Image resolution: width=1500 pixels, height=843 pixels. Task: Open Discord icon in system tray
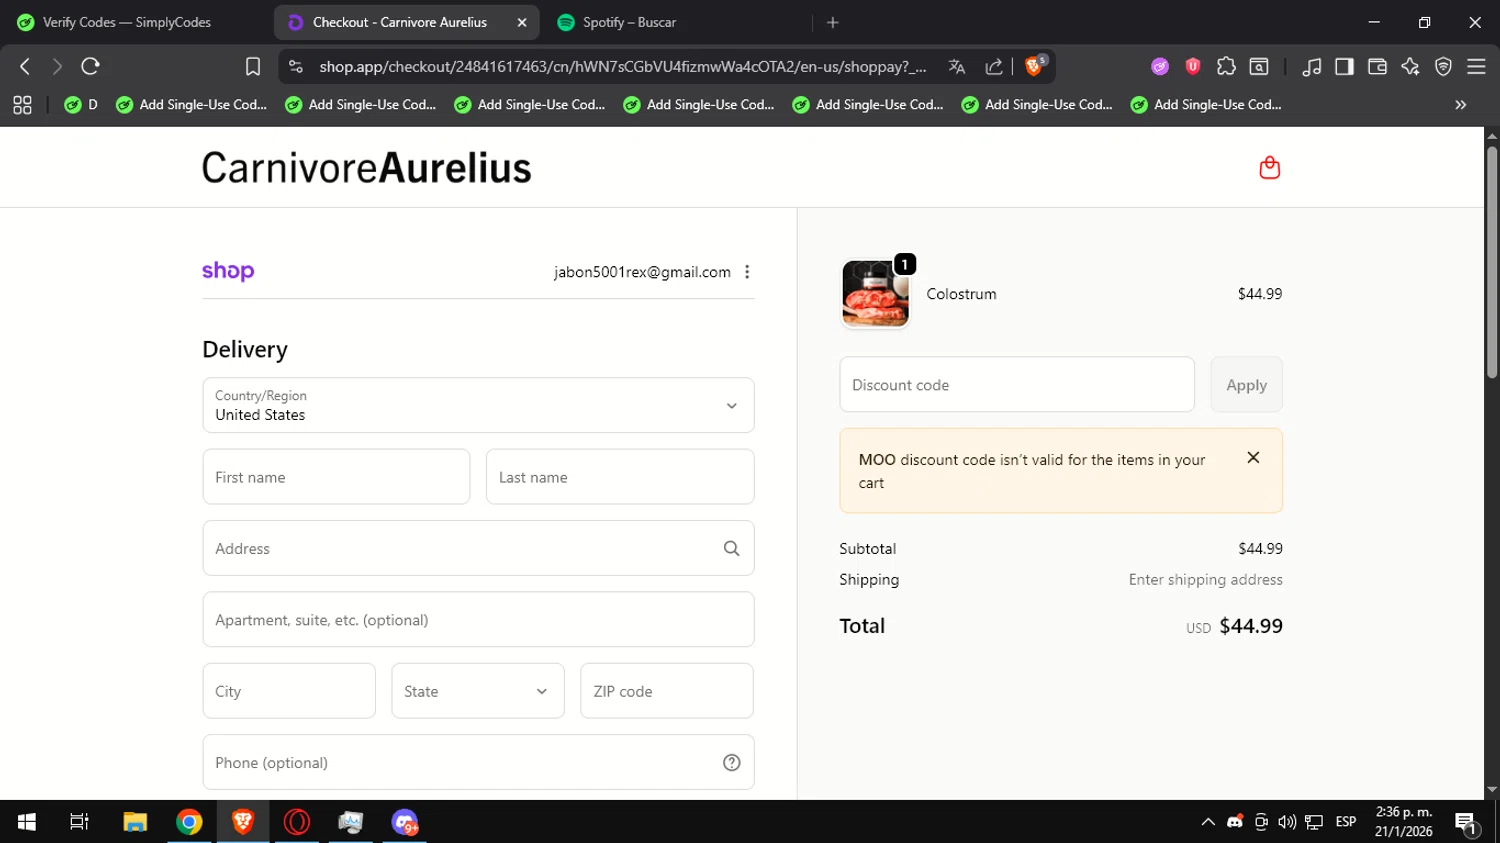tap(1235, 822)
